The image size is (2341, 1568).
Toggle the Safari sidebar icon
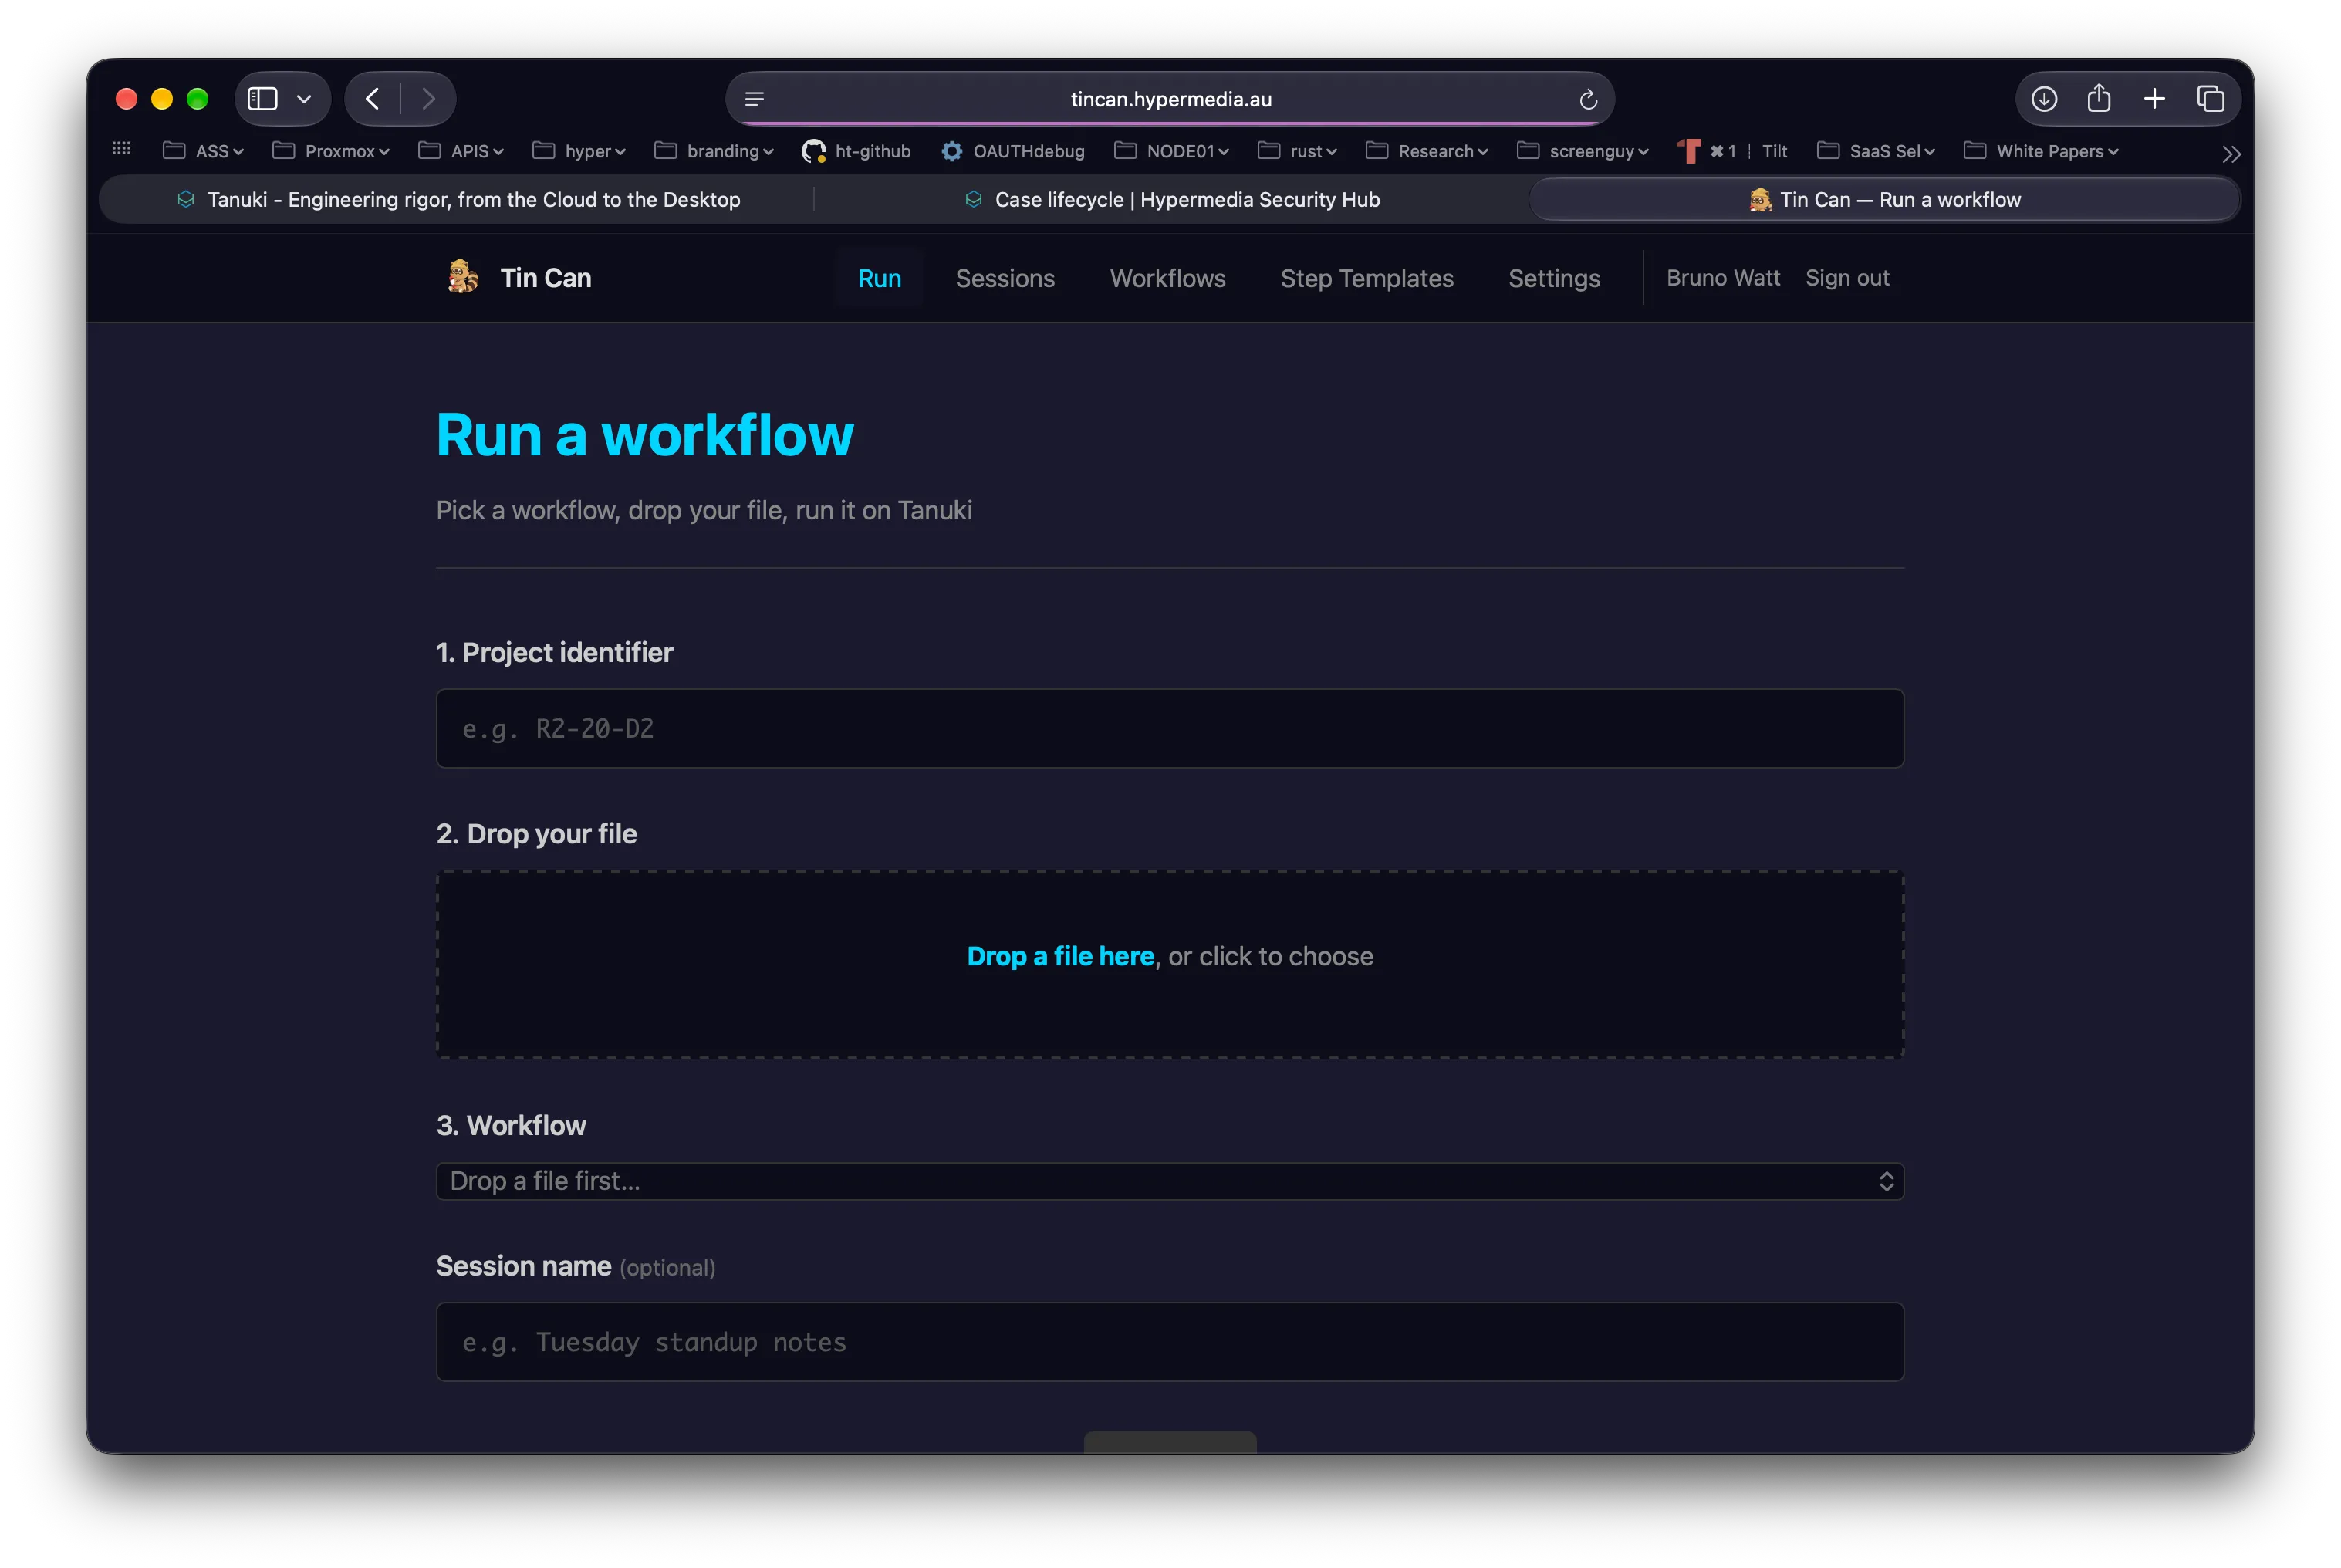[x=262, y=99]
